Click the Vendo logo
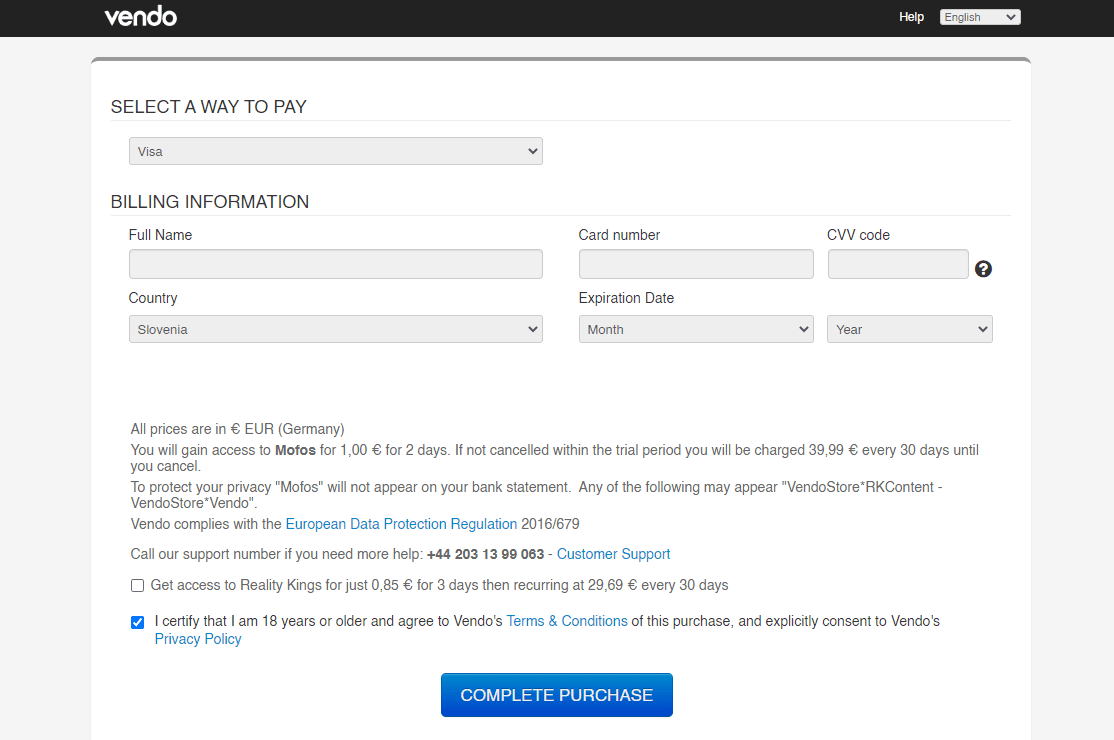 [x=141, y=16]
